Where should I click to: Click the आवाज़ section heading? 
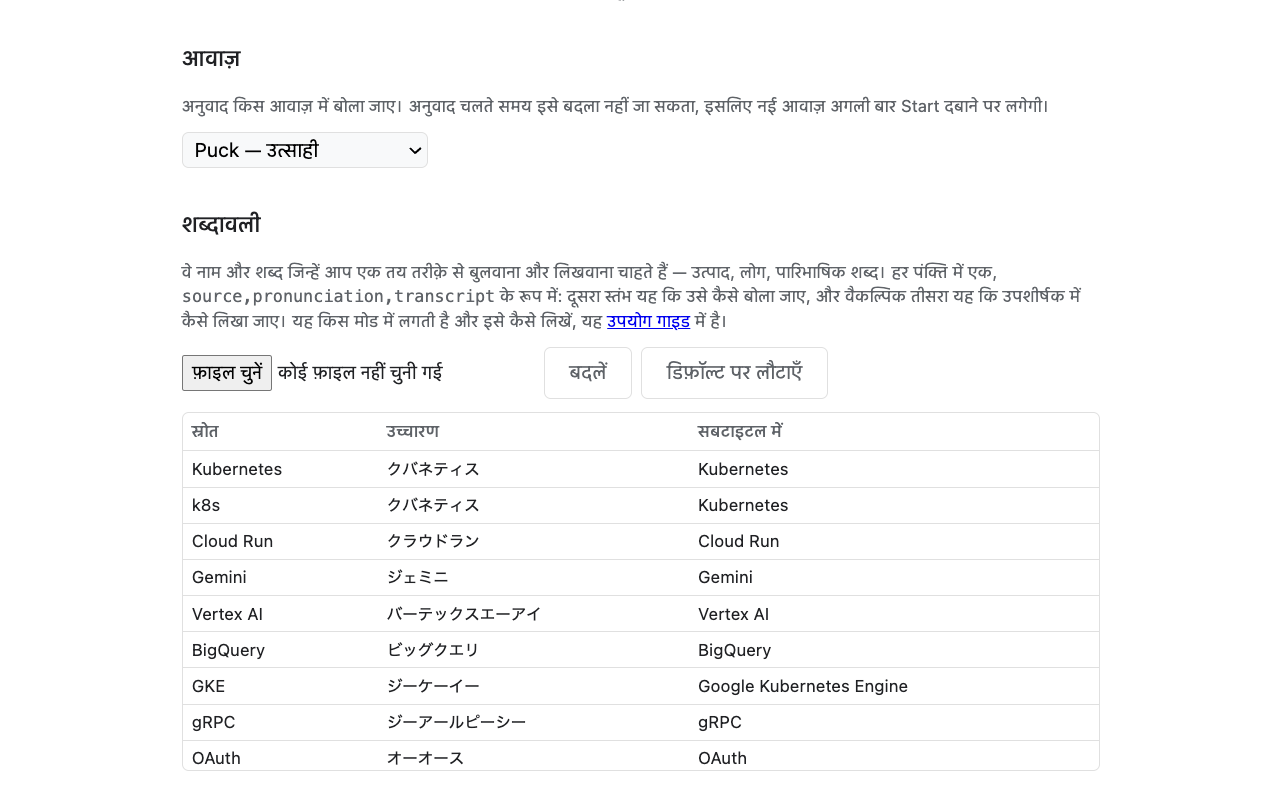pyautogui.click(x=211, y=59)
